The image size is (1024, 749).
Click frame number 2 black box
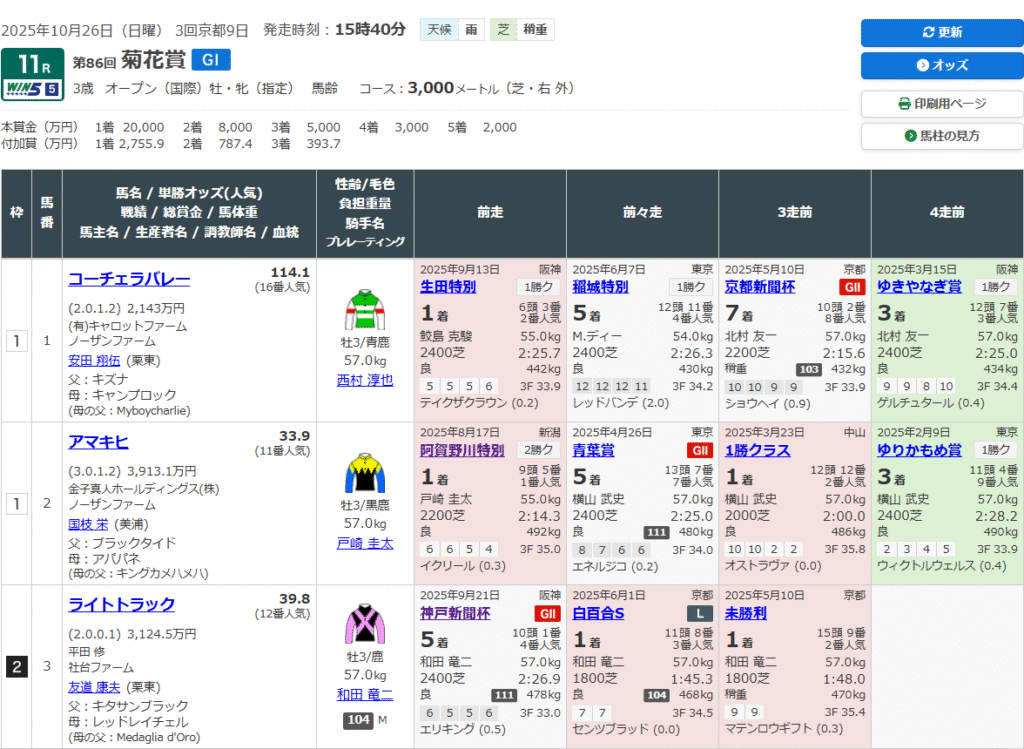(x=16, y=667)
